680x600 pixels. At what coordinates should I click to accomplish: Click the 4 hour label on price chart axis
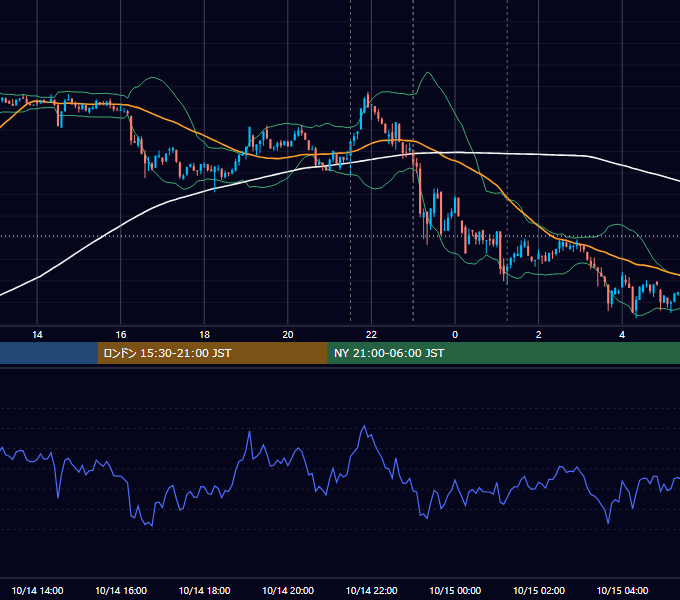coord(622,335)
